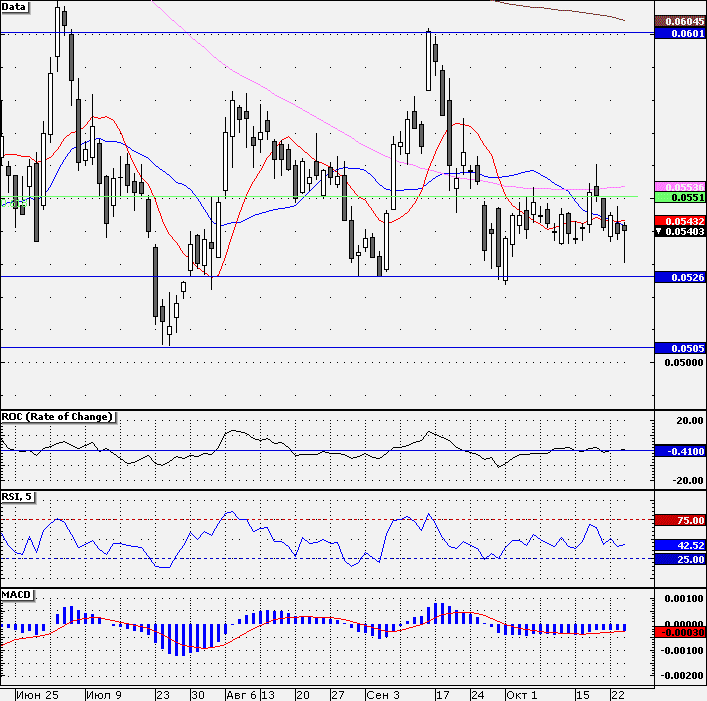Screen dimensions: 707x701
Task: Select the green 0.0551 level label
Action: point(680,197)
